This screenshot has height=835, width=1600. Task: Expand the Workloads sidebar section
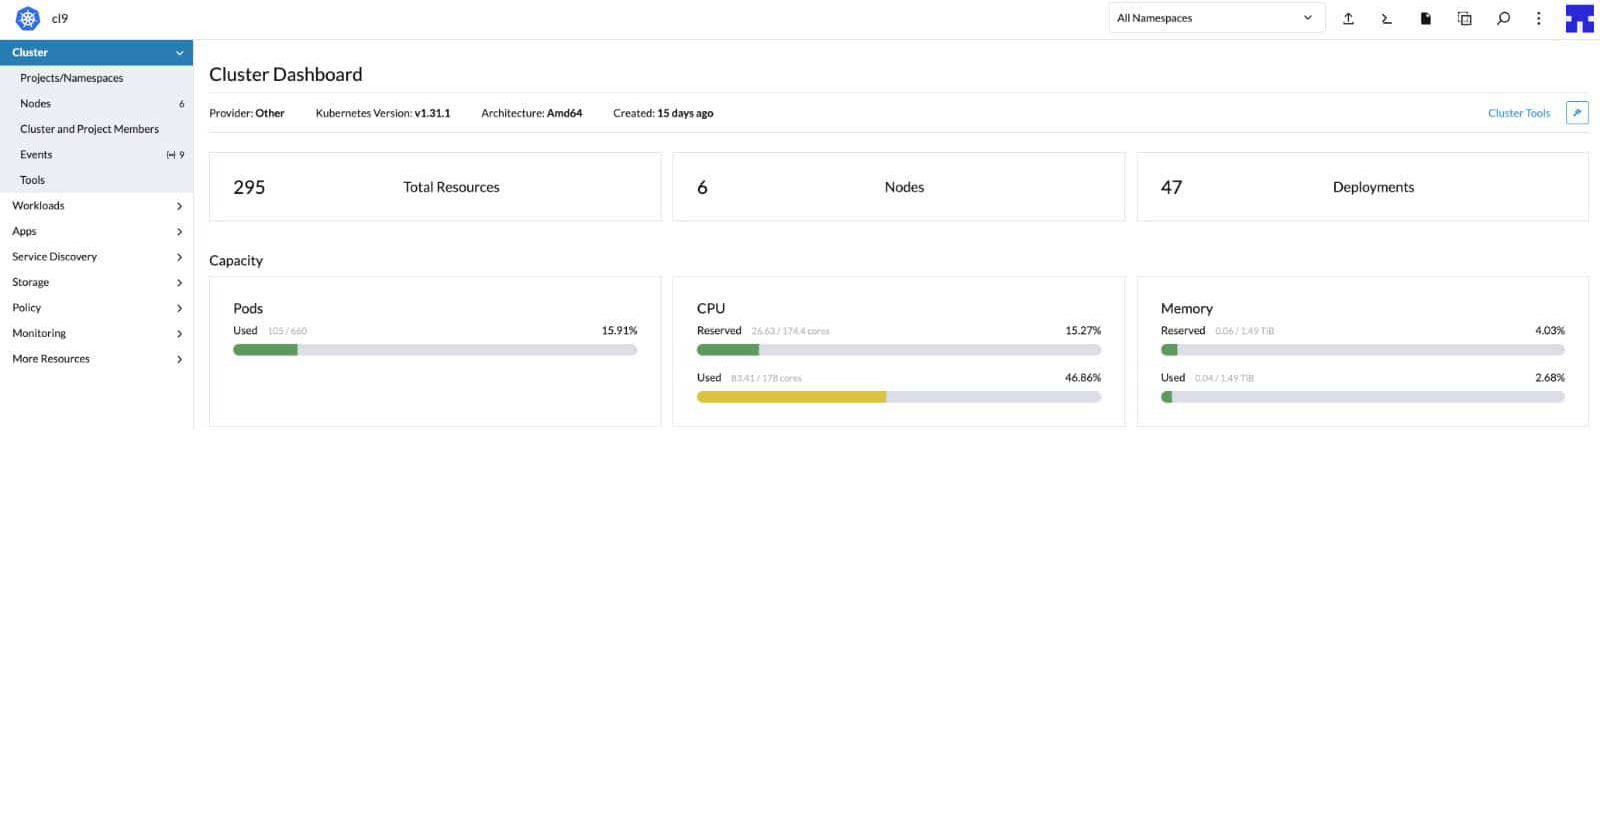pyautogui.click(x=96, y=206)
